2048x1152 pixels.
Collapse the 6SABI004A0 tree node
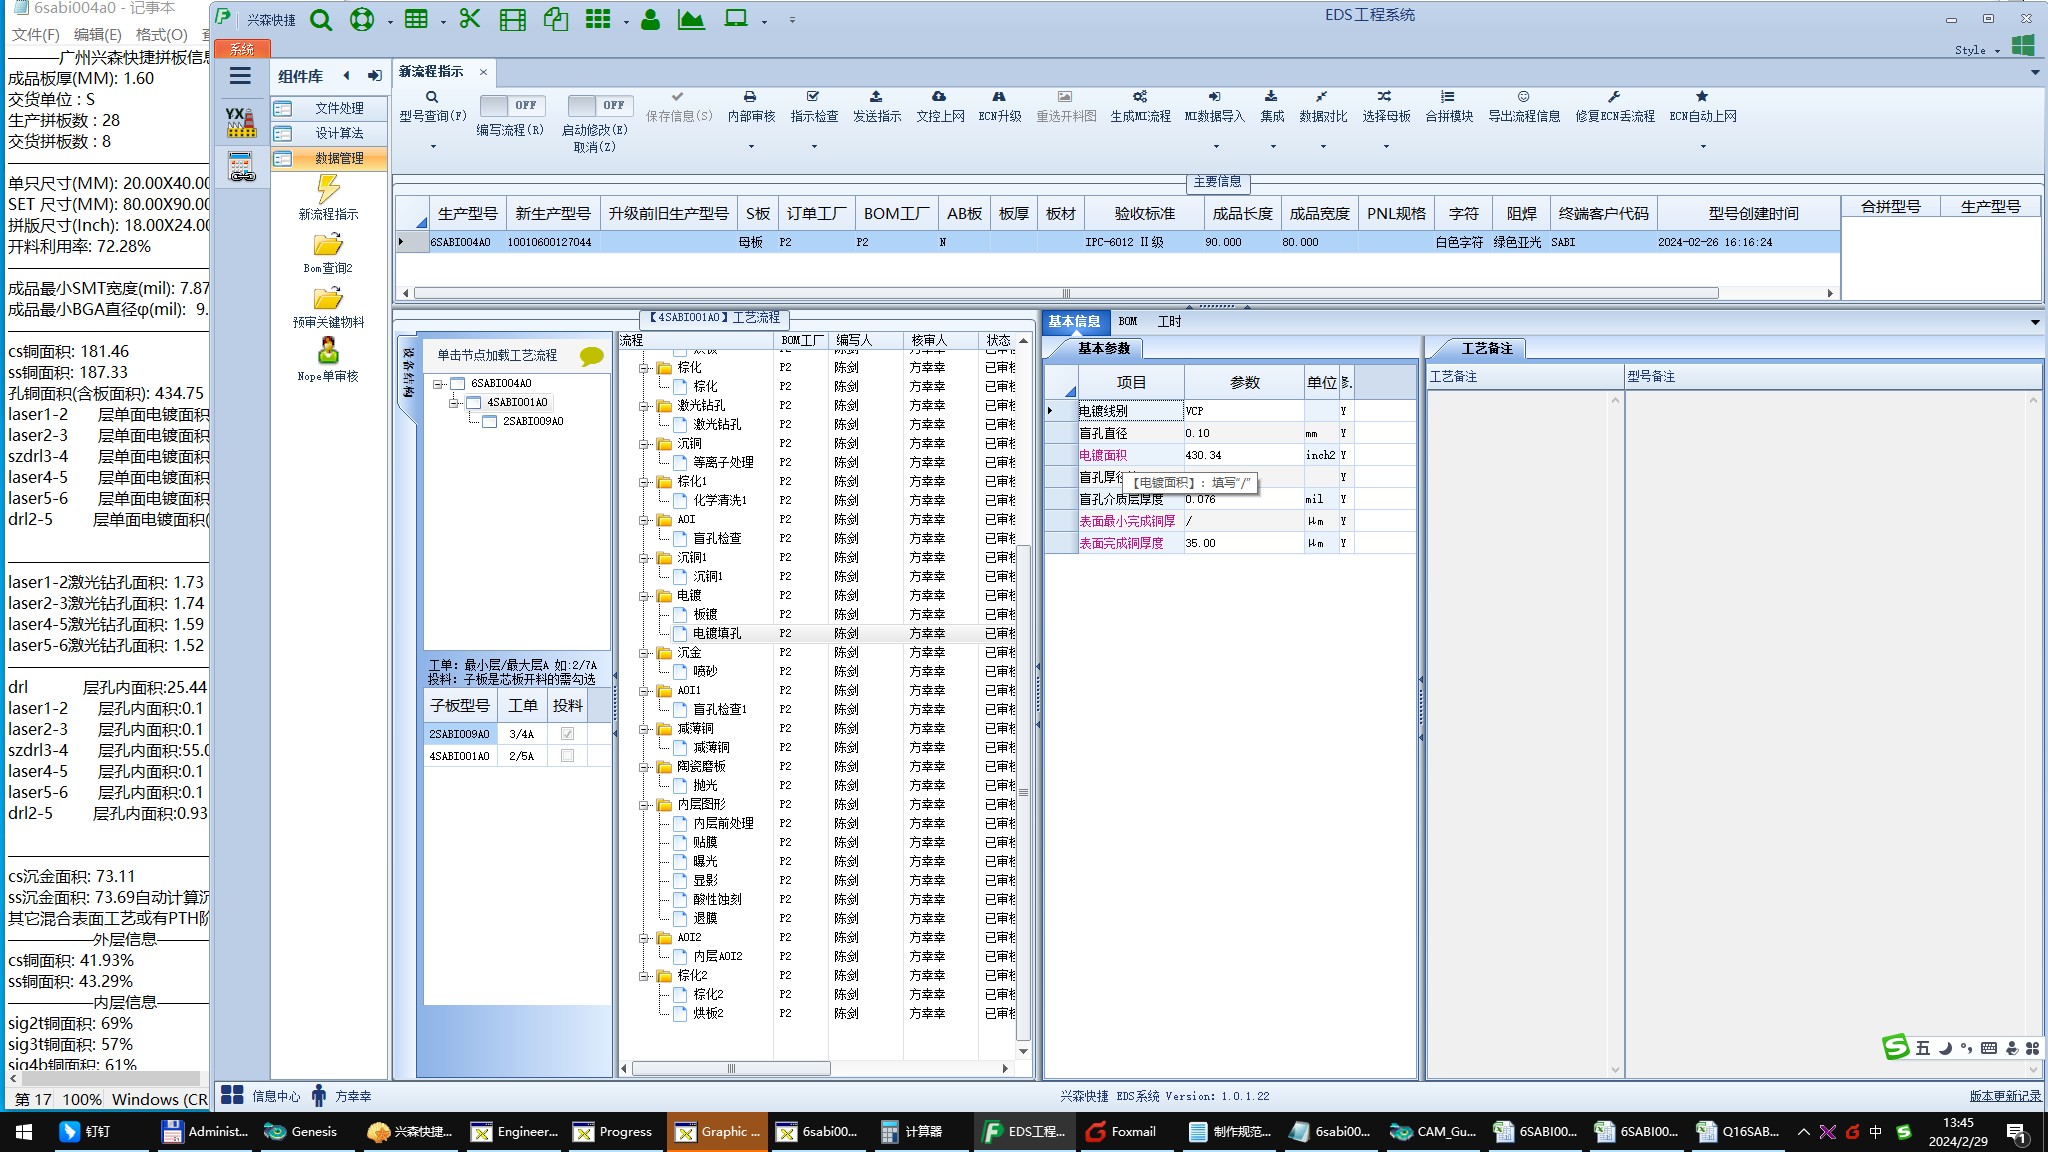438,384
